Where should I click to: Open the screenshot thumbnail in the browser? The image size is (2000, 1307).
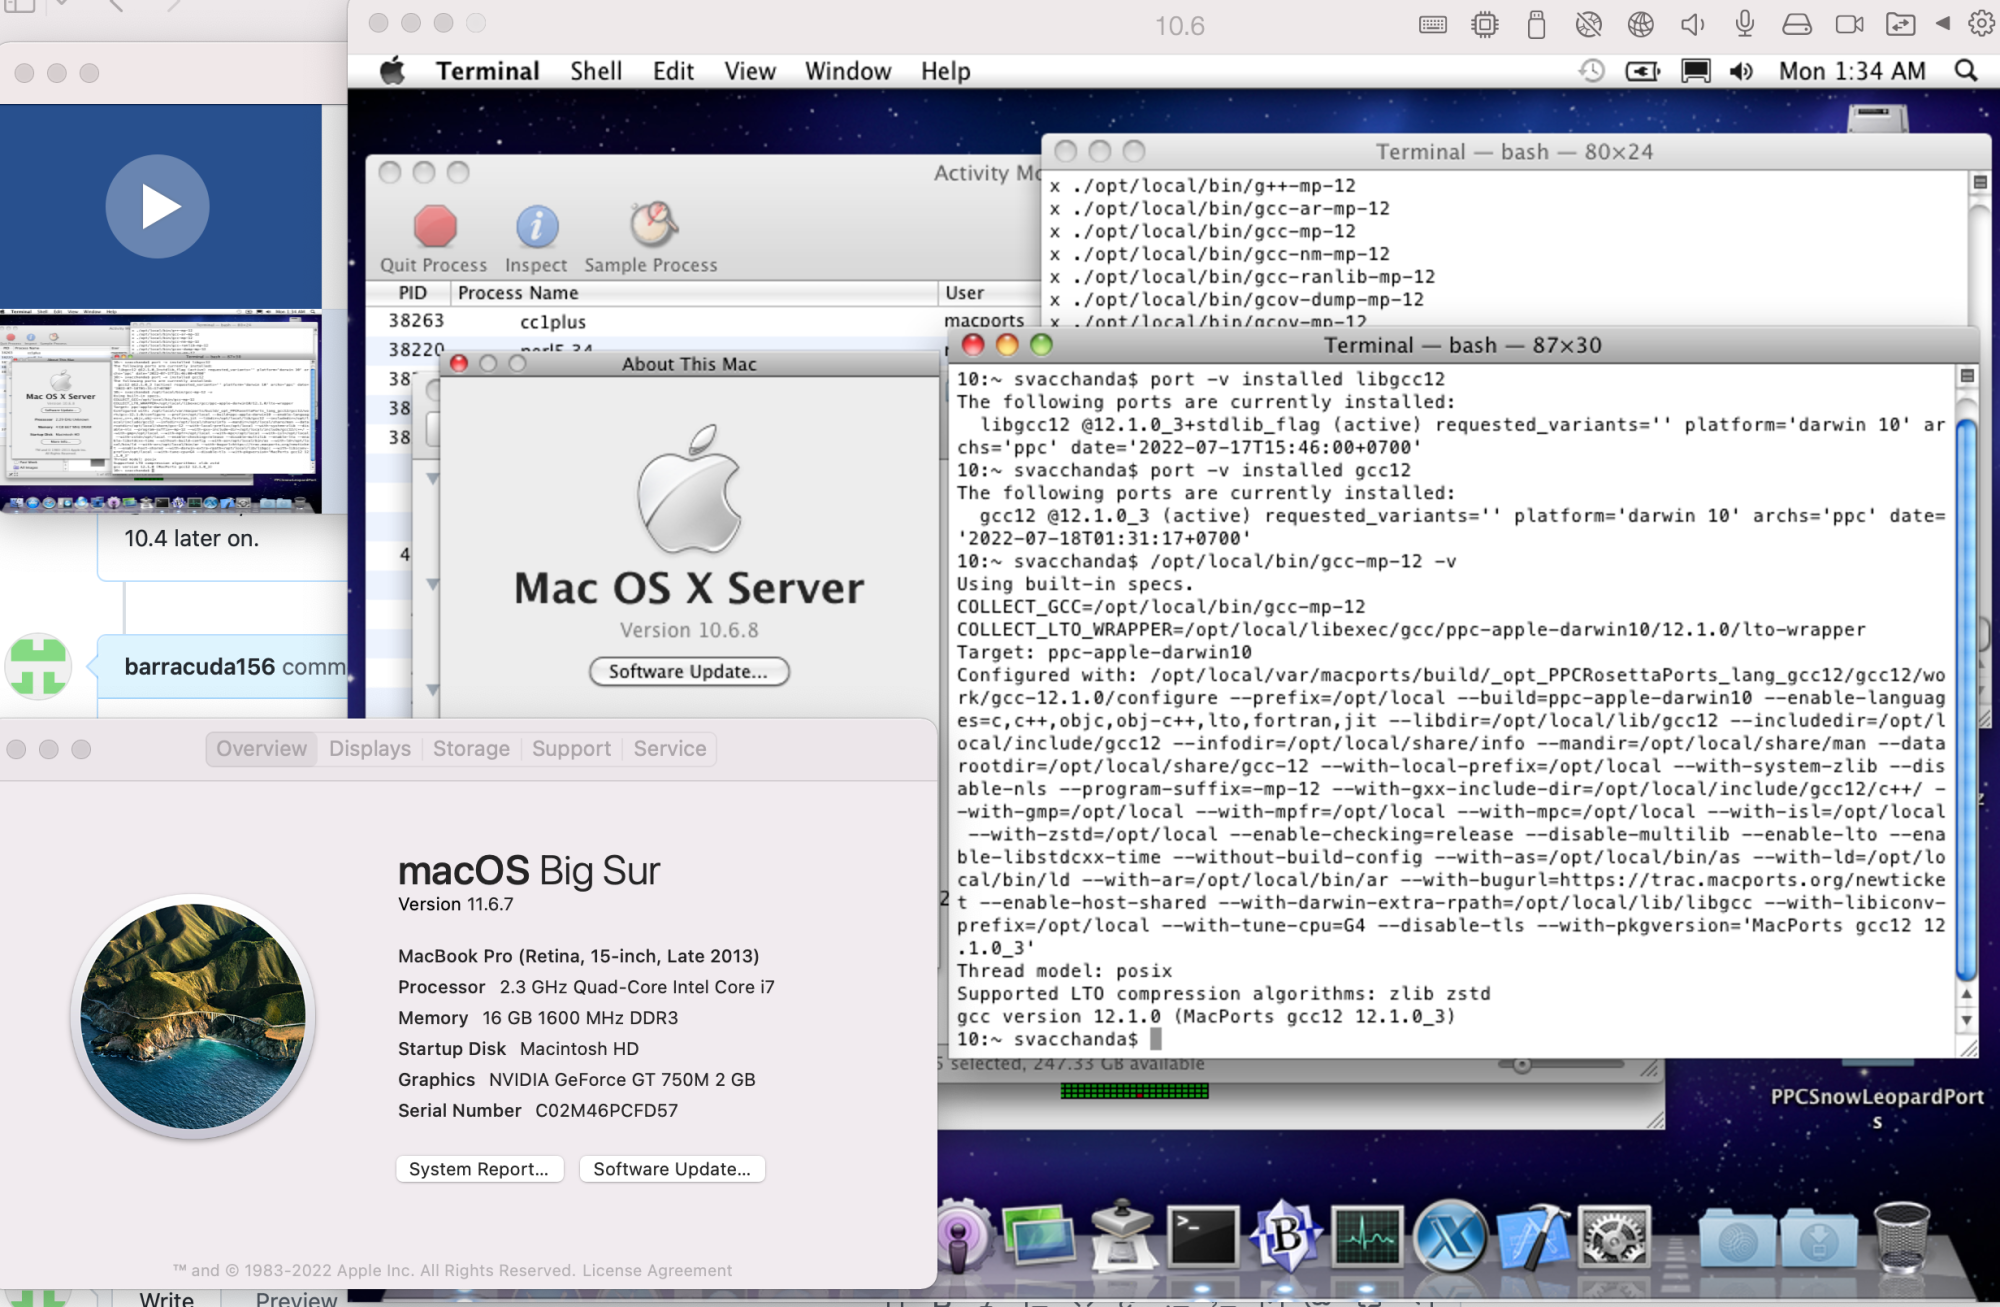point(161,411)
